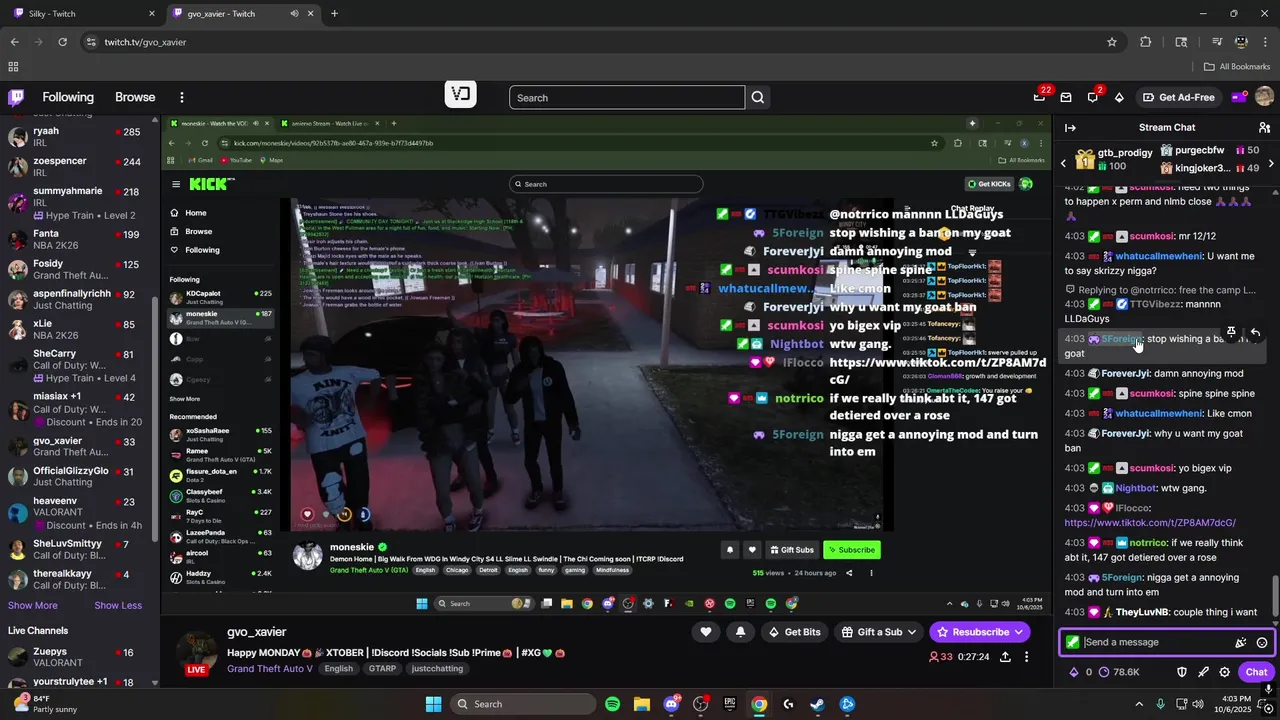Screen dimensions: 1280x720
Task: Click the Bits diamond icon in top bar
Action: pos(1119,97)
